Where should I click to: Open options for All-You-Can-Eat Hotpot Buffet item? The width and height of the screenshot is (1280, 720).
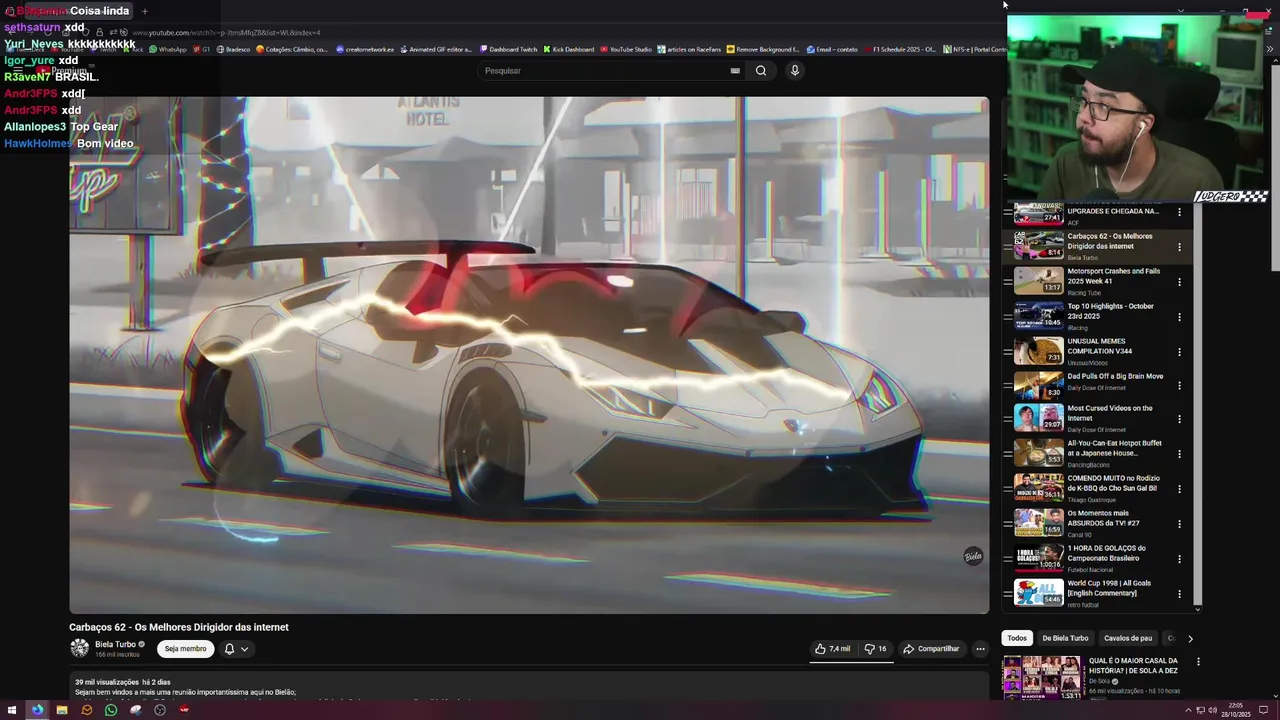(x=1179, y=454)
